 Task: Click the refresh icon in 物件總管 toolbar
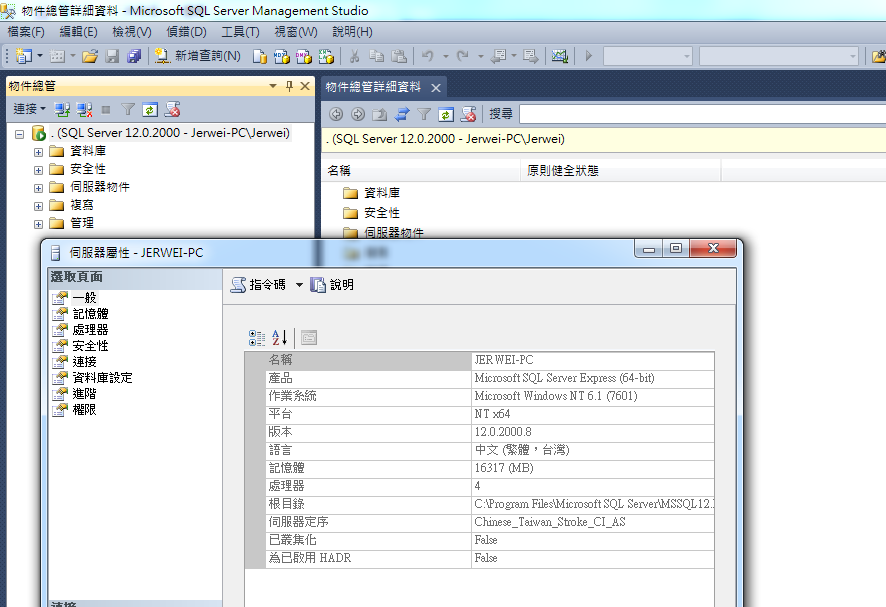pos(150,110)
